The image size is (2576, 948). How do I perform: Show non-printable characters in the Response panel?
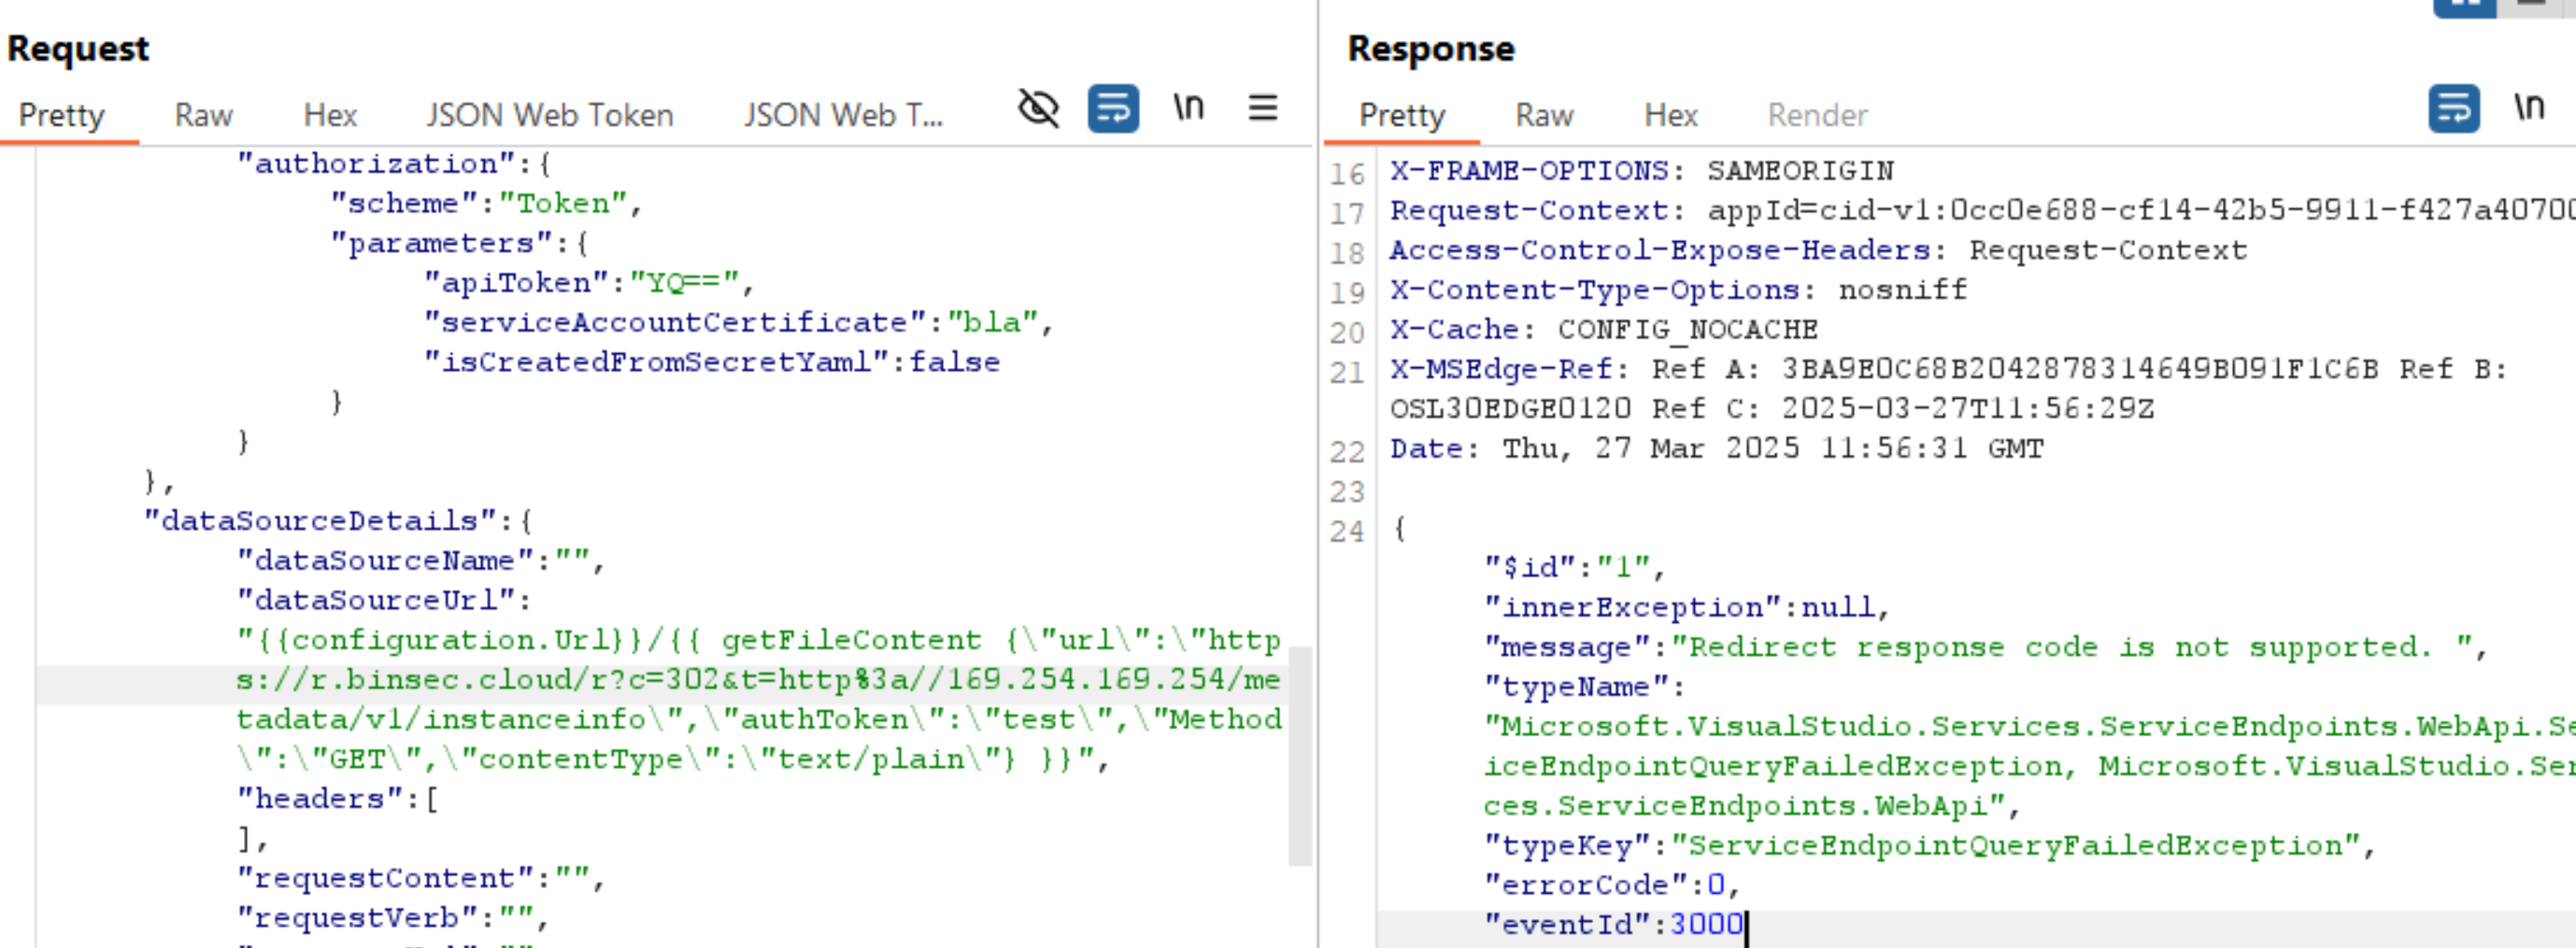click(x=2530, y=108)
